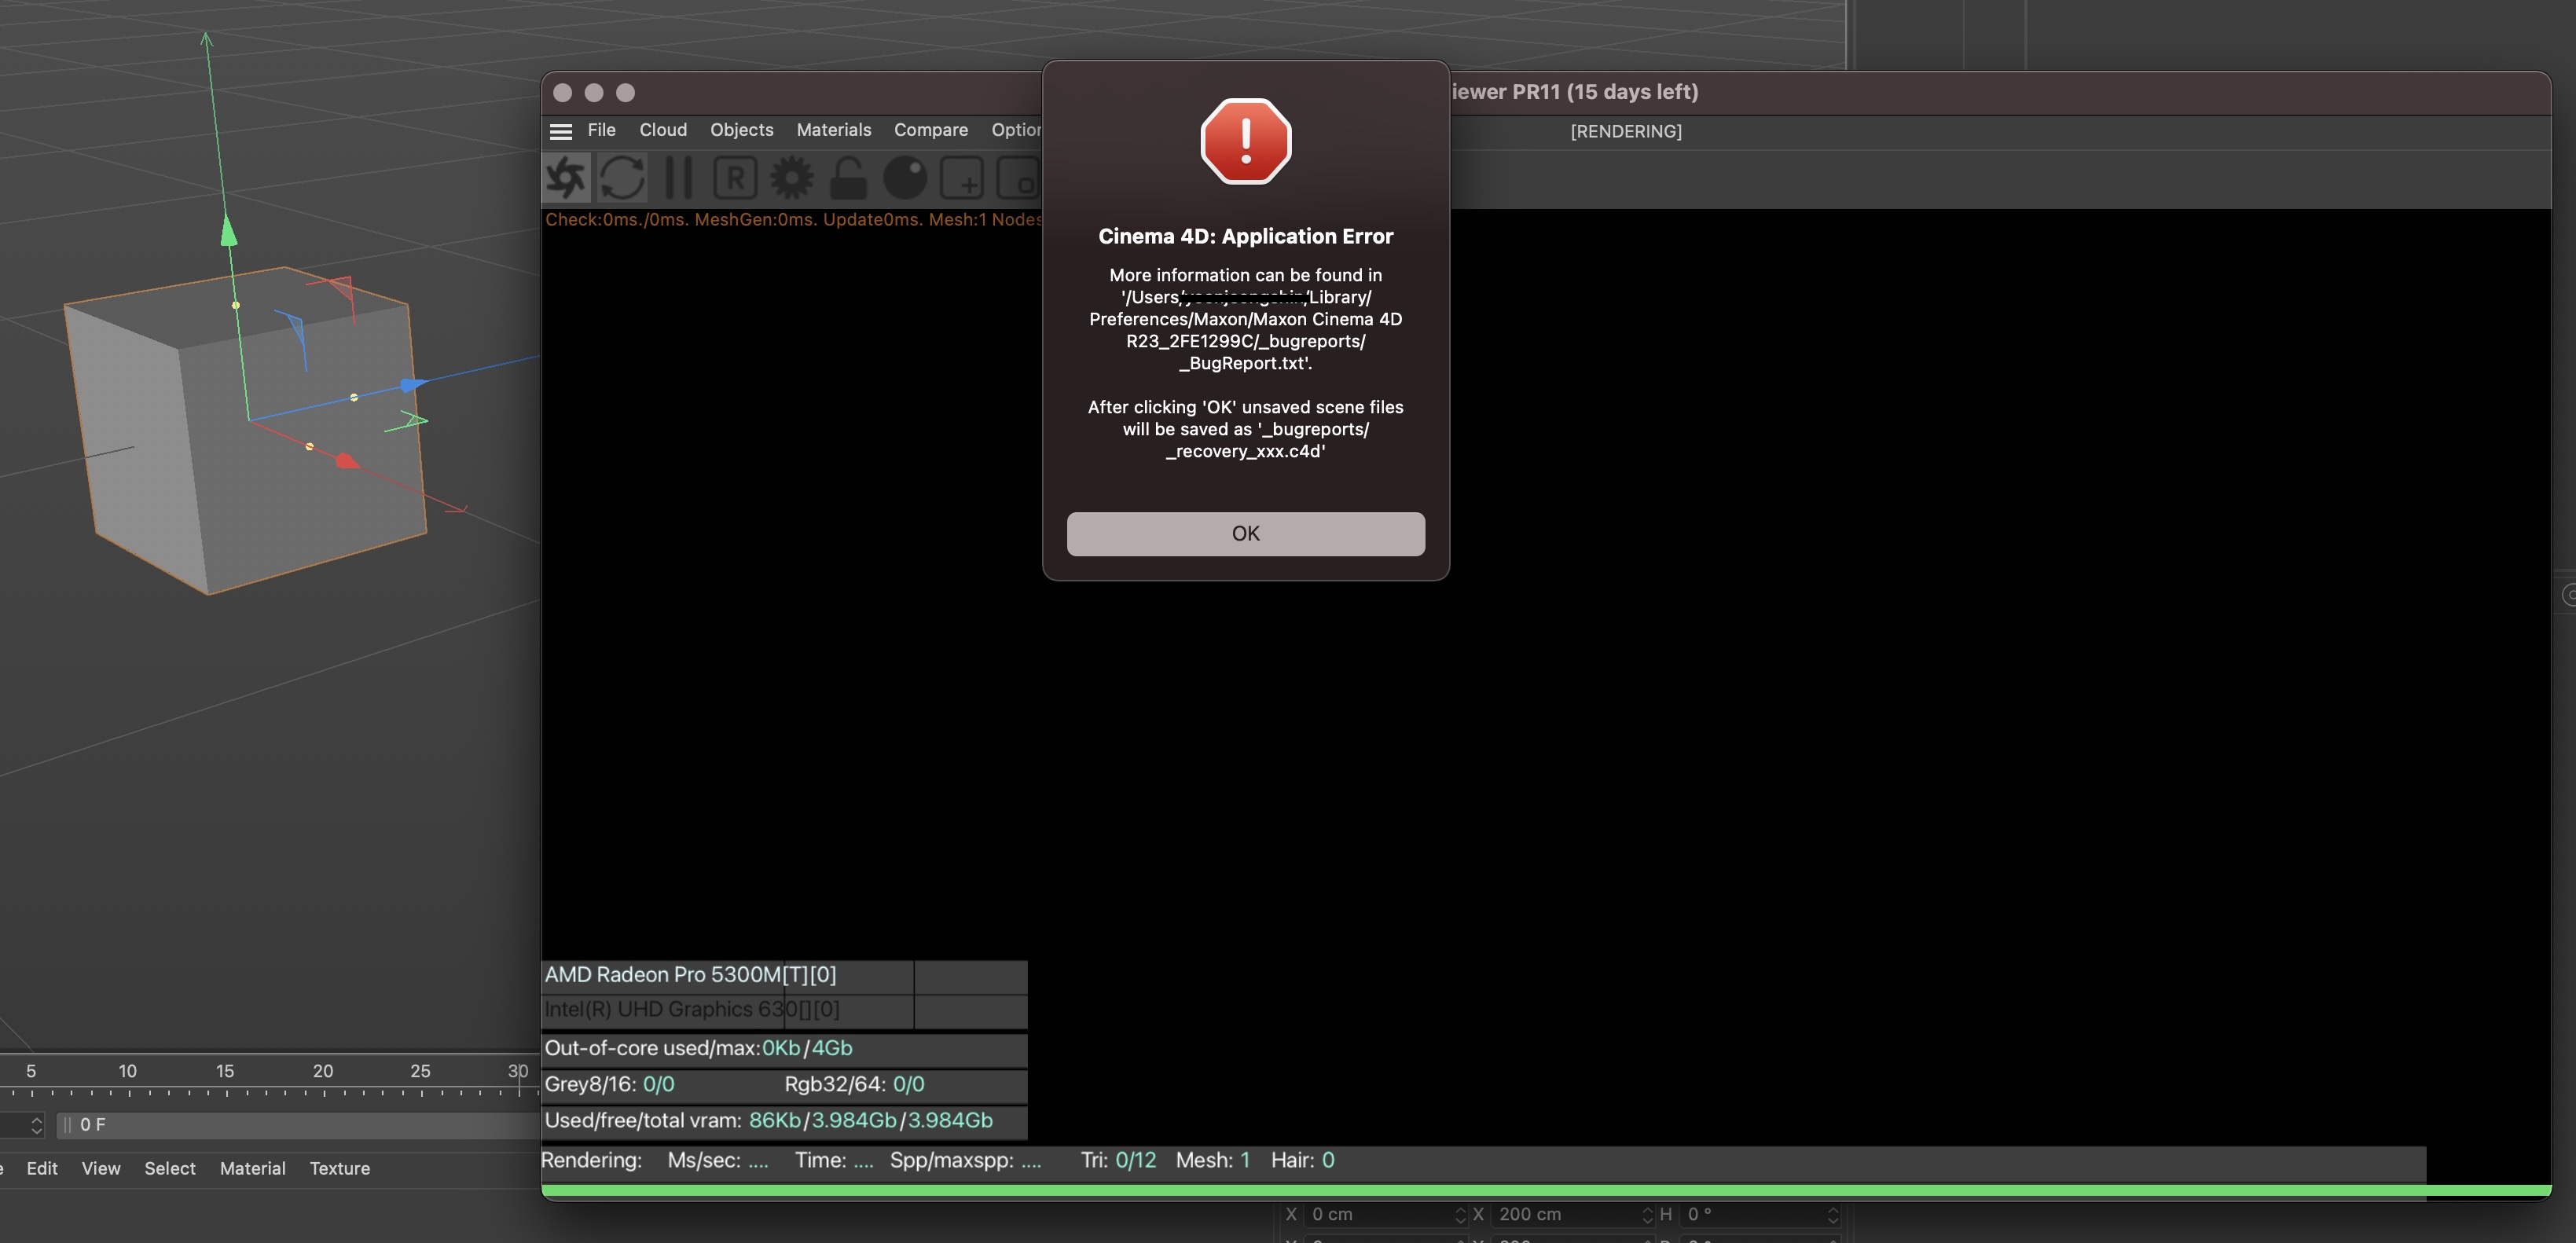Click the 0 F frame field
The height and width of the screenshot is (1243, 2576).
point(298,1125)
